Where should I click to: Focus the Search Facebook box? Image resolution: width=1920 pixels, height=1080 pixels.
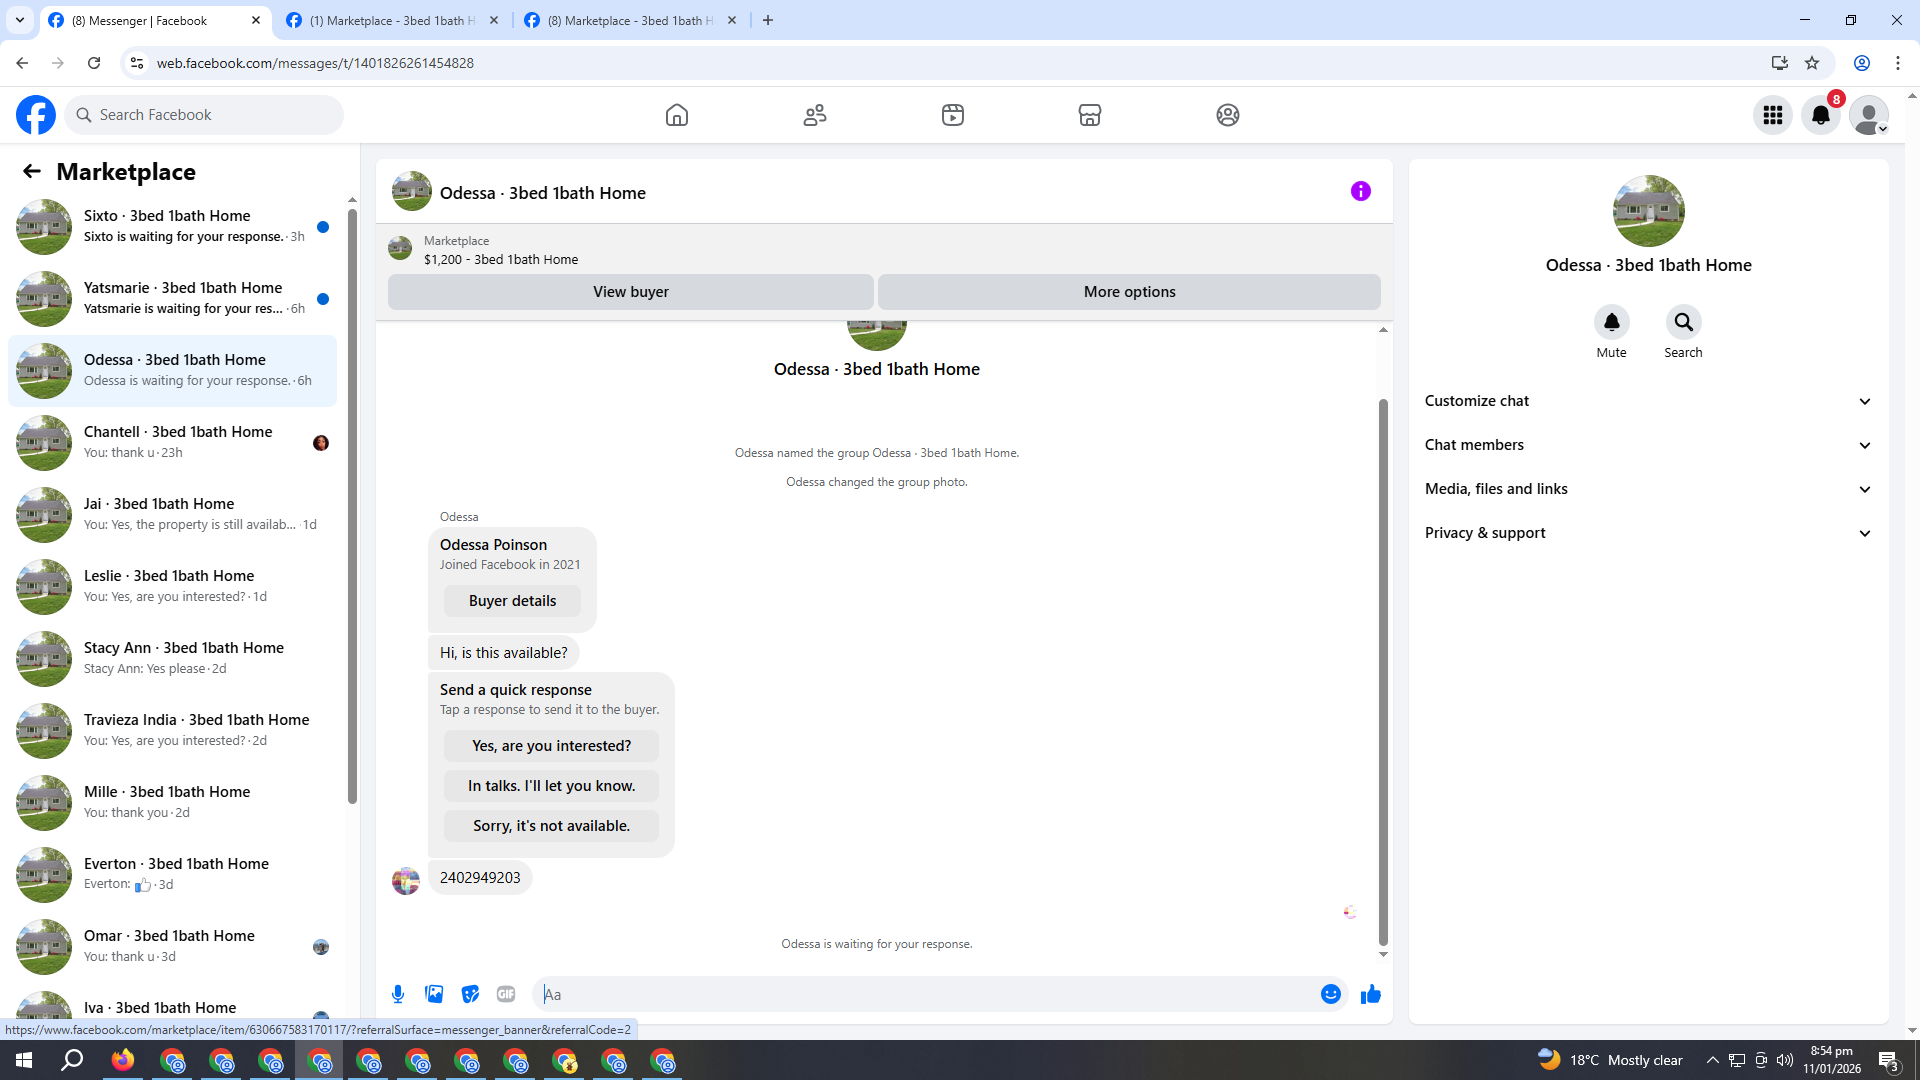pos(204,115)
